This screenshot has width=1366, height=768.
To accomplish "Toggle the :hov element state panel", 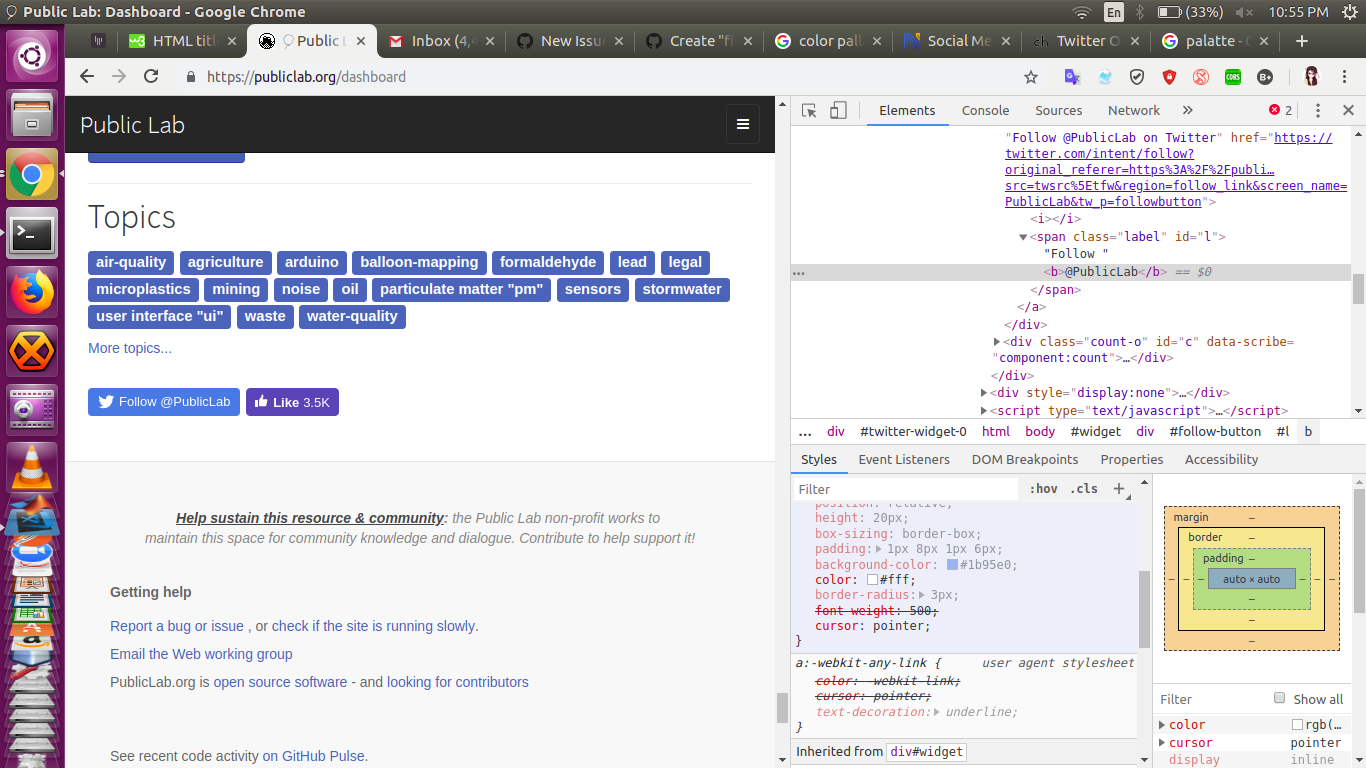I will coord(1043,489).
